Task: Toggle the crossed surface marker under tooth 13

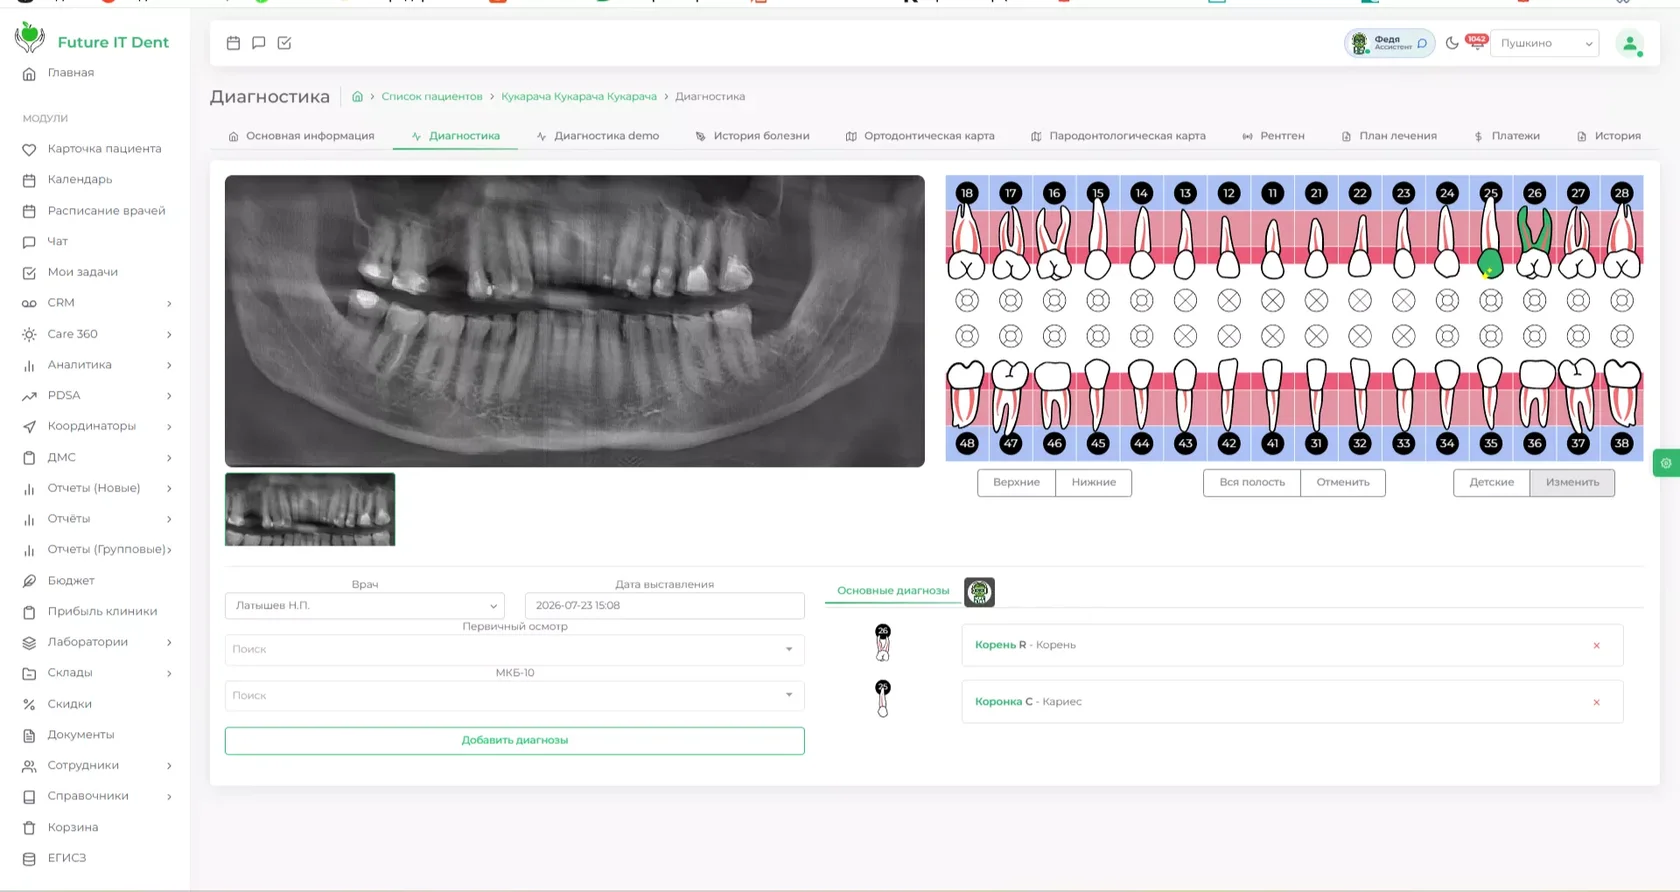Action: point(1185,300)
